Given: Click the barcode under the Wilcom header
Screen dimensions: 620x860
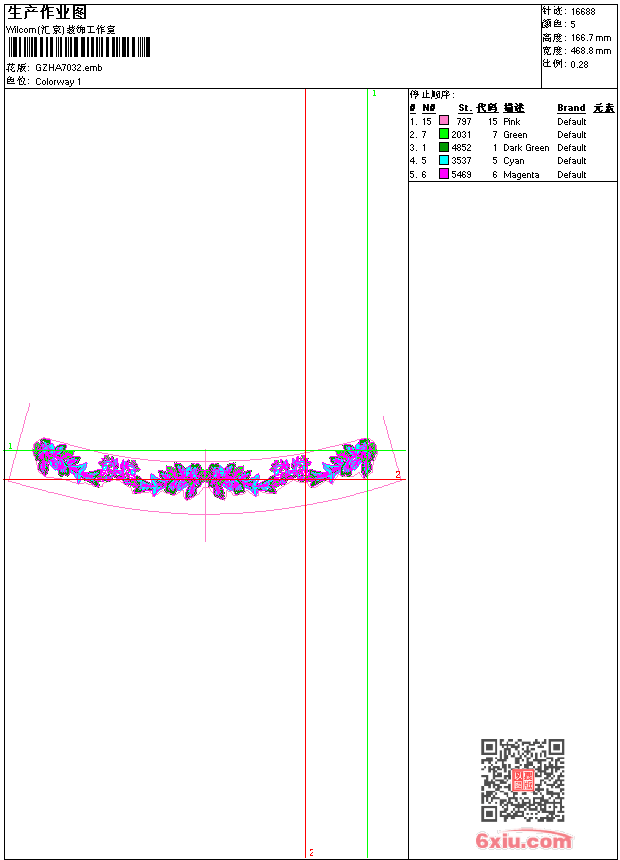Looking at the screenshot, I should (x=79, y=48).
